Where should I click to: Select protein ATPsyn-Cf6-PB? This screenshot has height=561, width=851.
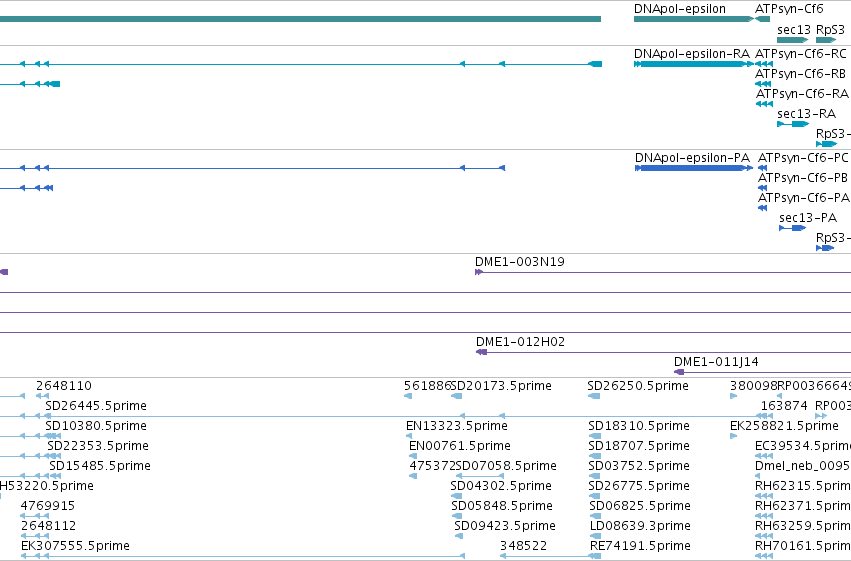coord(763,188)
